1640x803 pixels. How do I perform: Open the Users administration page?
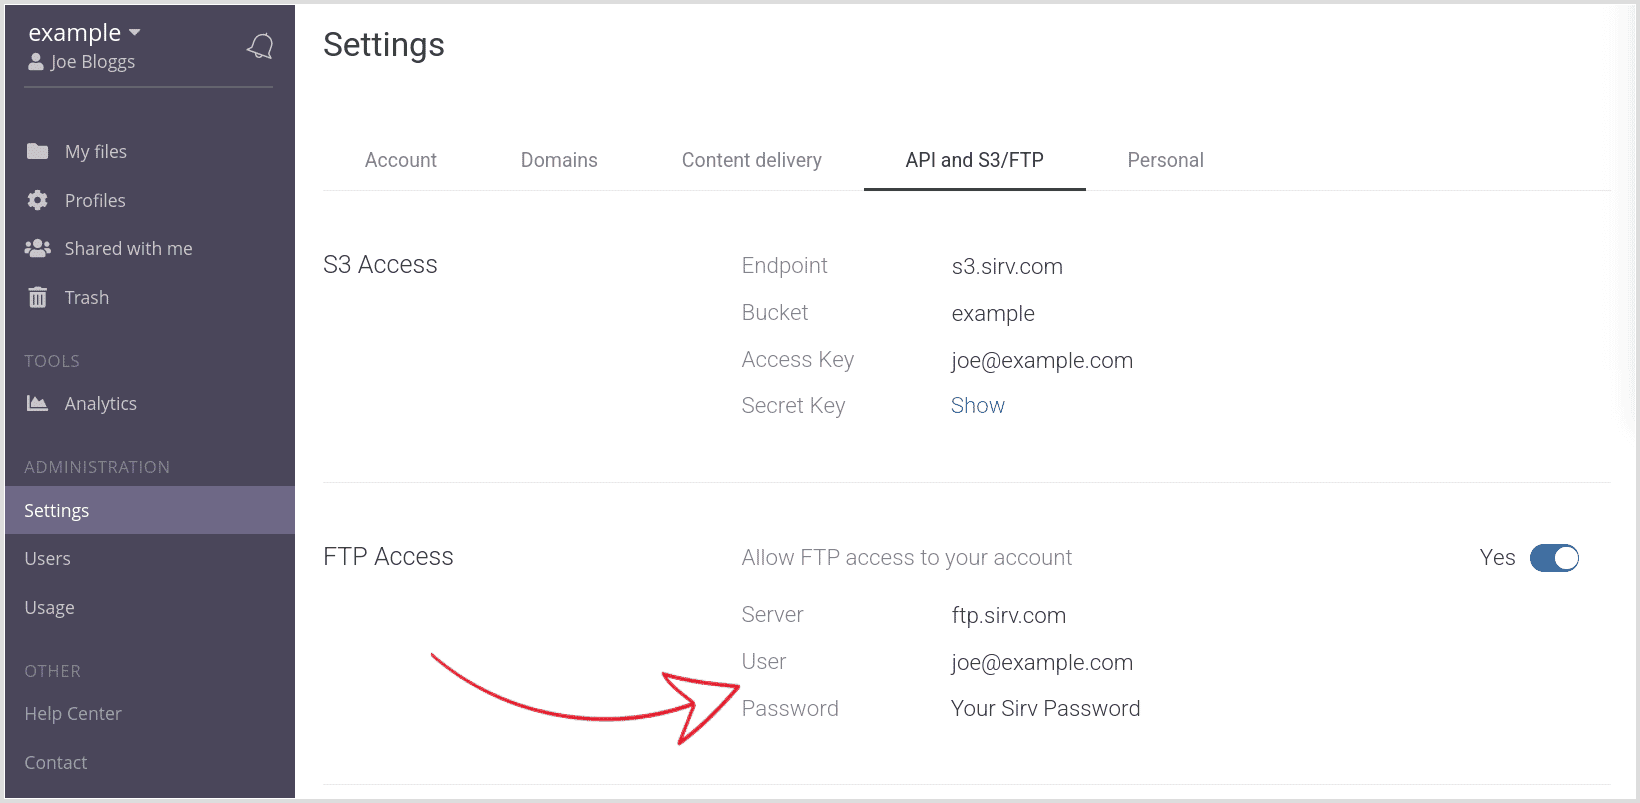[x=47, y=558]
